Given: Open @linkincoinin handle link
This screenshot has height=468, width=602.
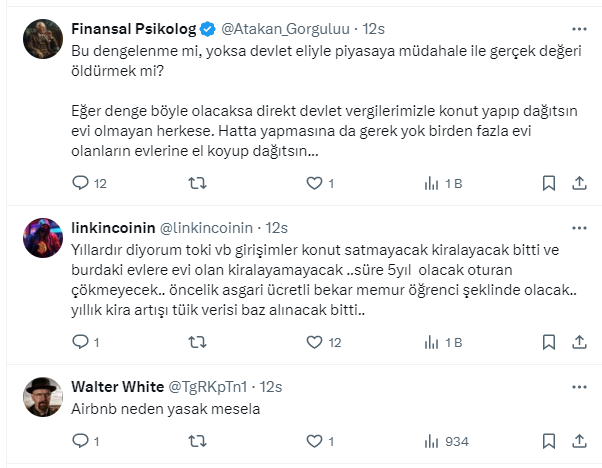Looking at the screenshot, I should point(208,227).
